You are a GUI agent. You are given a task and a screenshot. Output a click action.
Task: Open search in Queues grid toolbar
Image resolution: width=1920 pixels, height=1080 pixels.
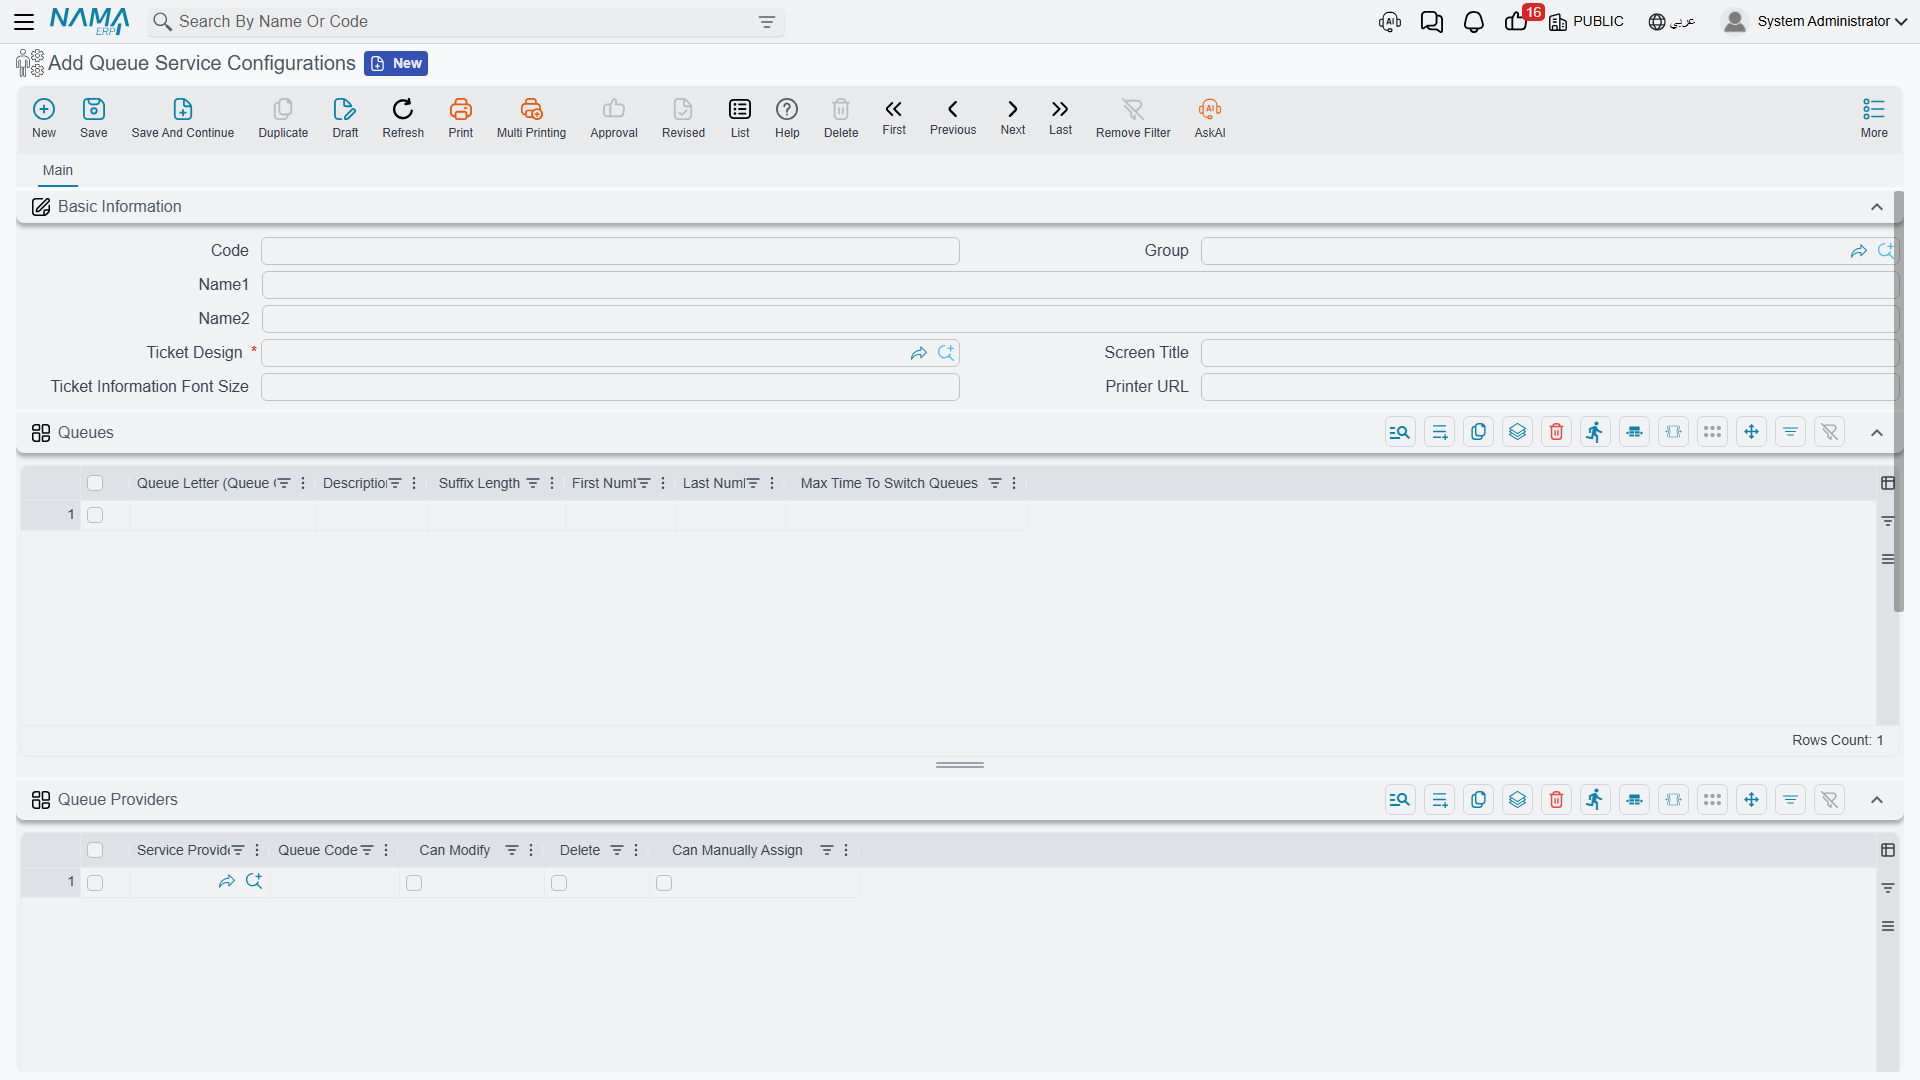(x=1400, y=432)
